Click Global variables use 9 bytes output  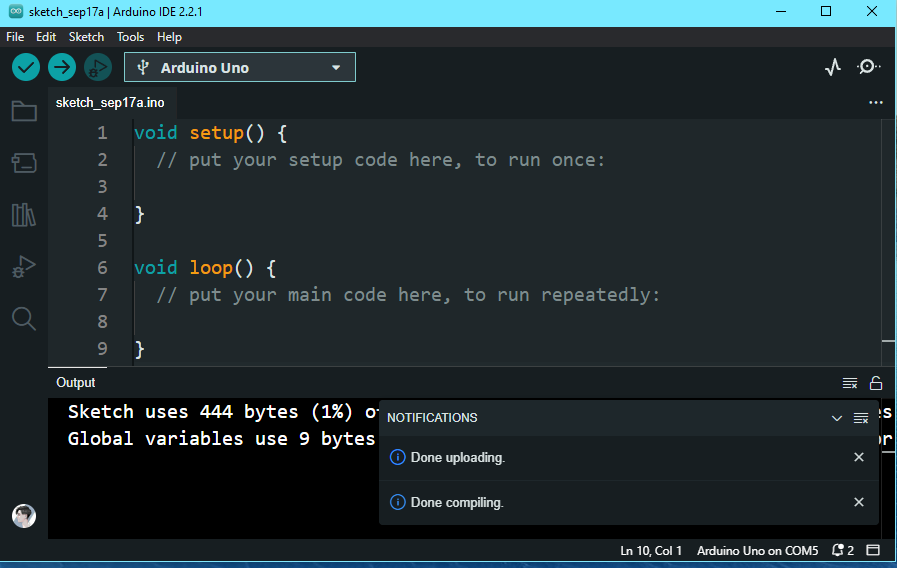(221, 439)
